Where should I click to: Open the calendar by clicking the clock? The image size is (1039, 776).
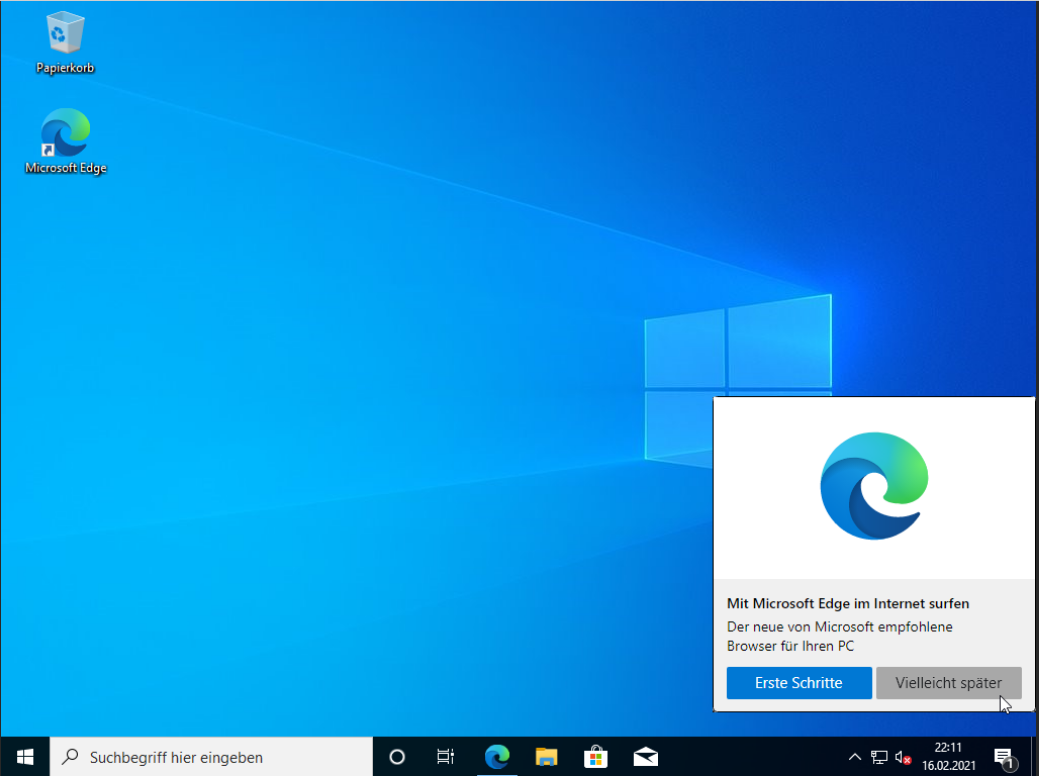[947, 757]
